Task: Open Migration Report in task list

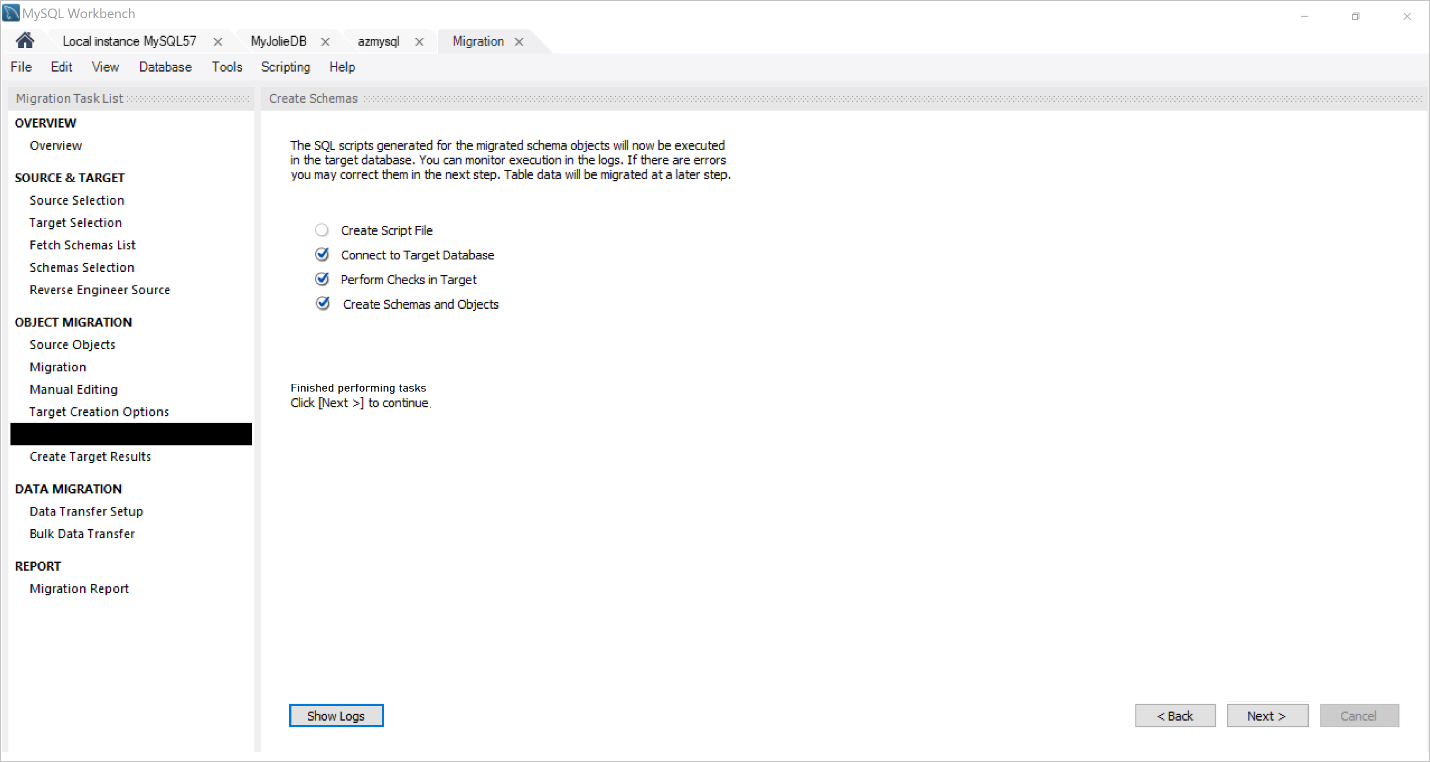Action: pos(79,589)
